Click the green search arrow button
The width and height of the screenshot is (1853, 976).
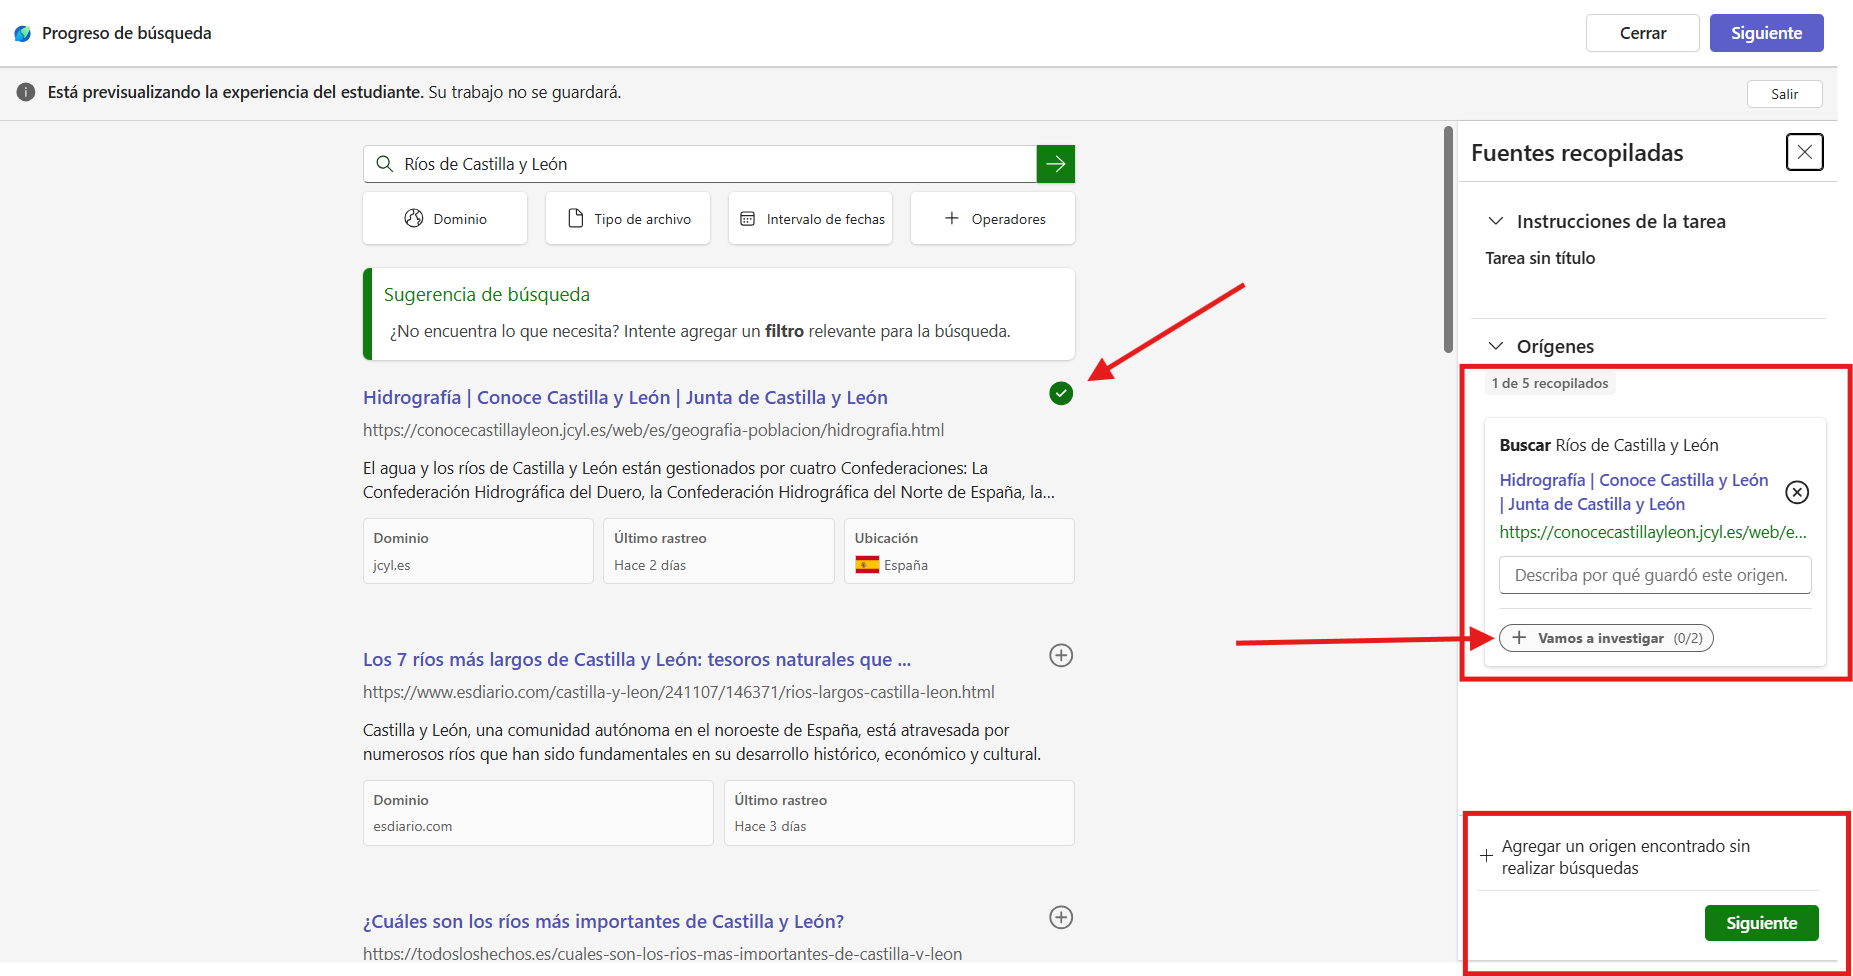click(1055, 164)
